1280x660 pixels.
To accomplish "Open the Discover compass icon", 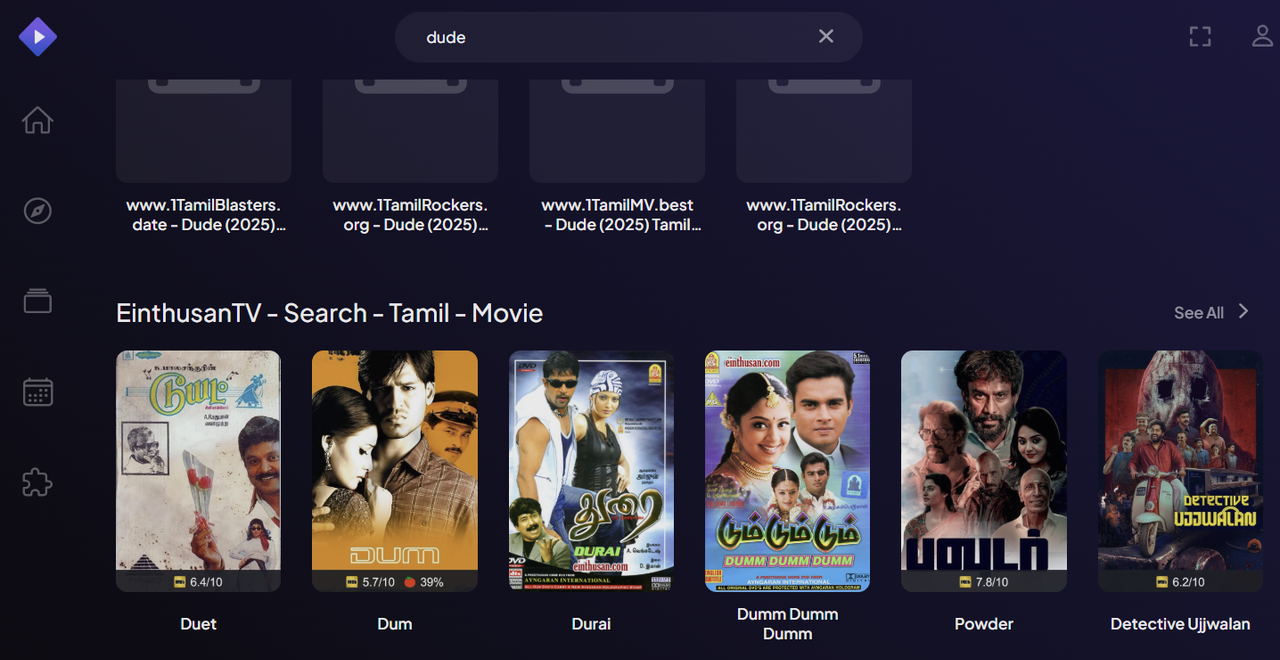I will (x=37, y=211).
